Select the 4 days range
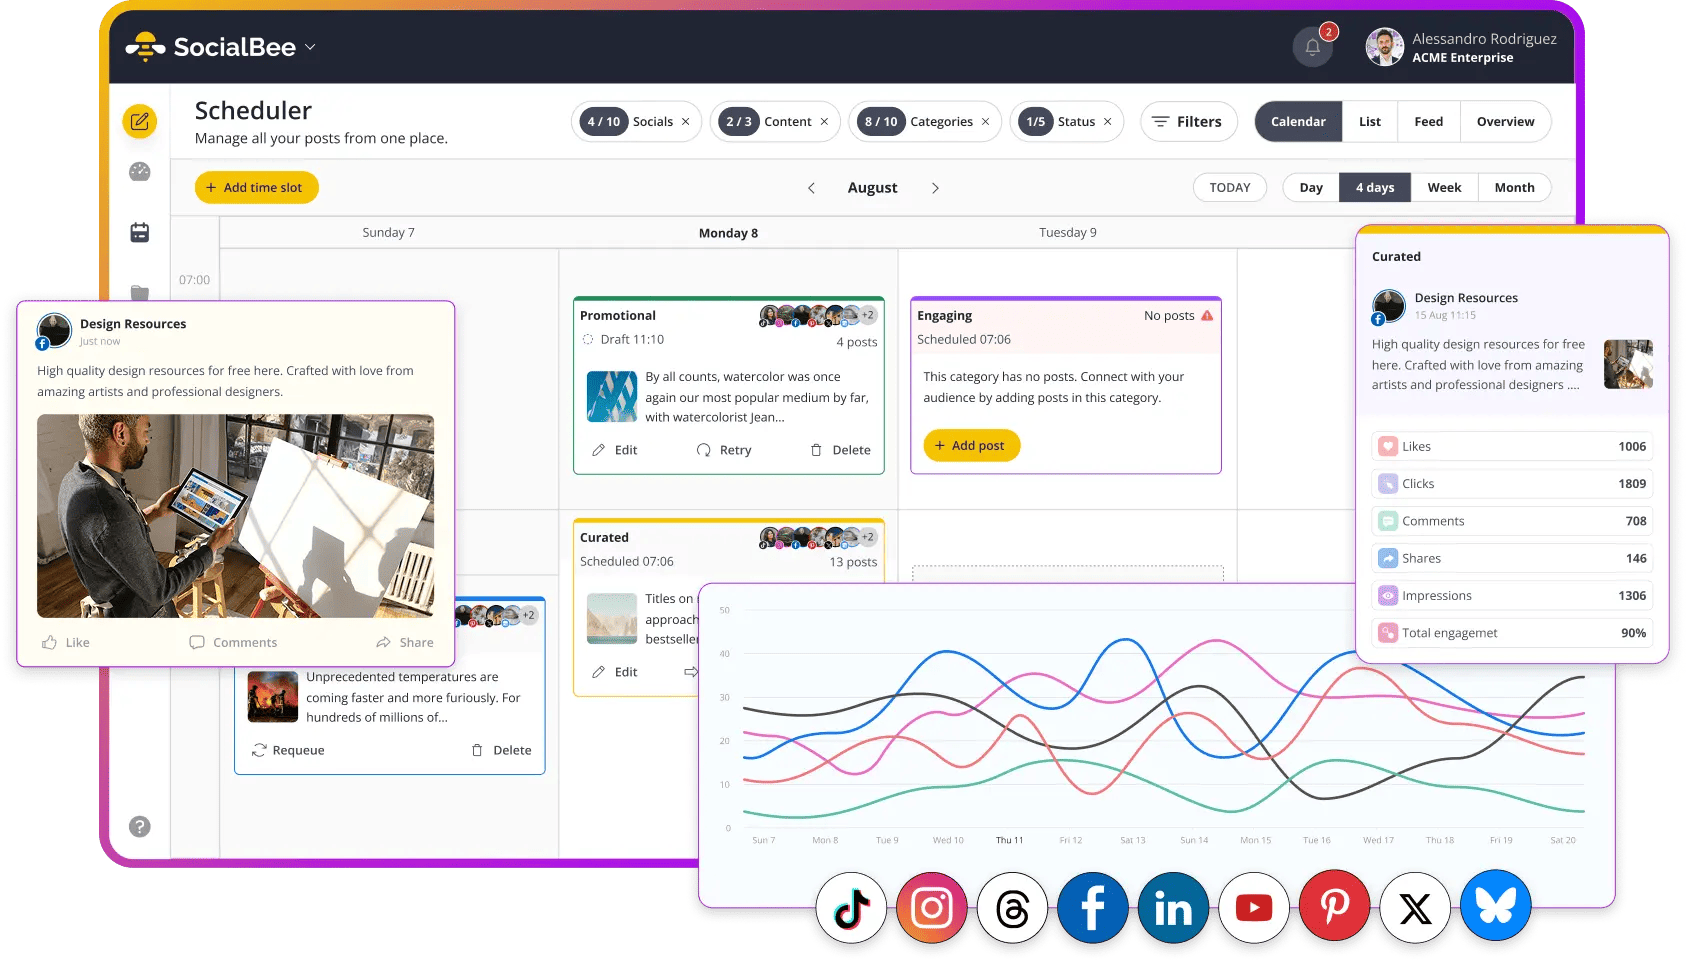This screenshot has width=1687, height=961. point(1375,188)
